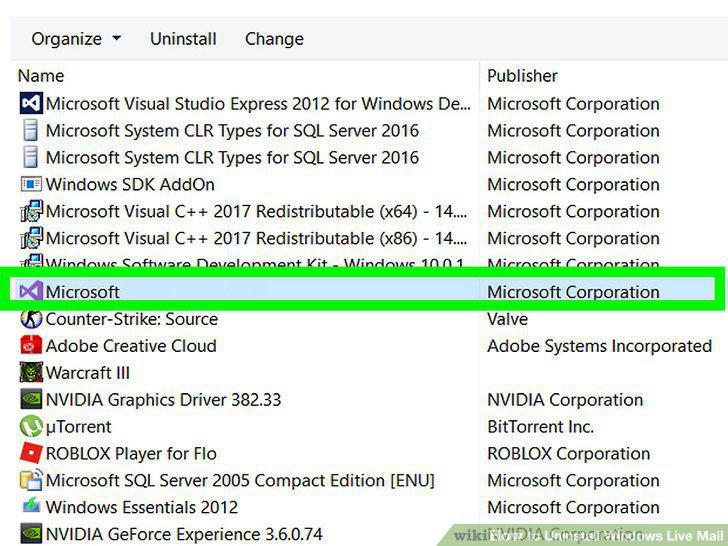
Task: Select NVIDIA Graphics Driver 382.33 entry
Action: (x=163, y=400)
